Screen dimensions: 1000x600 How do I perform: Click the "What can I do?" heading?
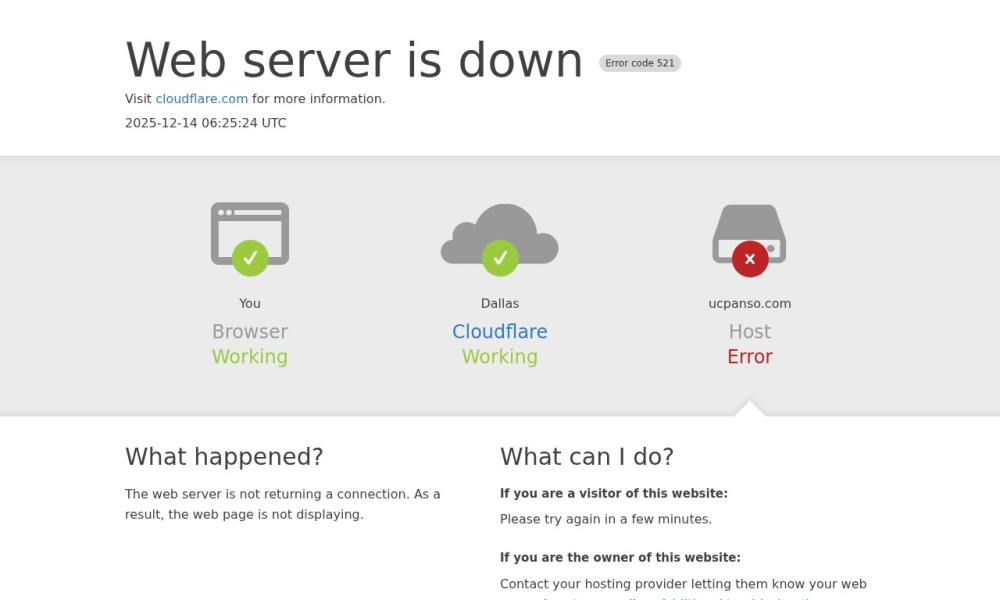[x=587, y=457]
